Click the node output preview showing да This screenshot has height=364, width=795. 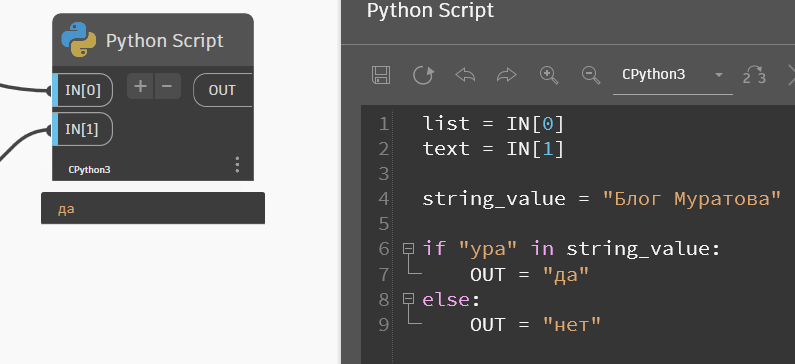point(153,208)
